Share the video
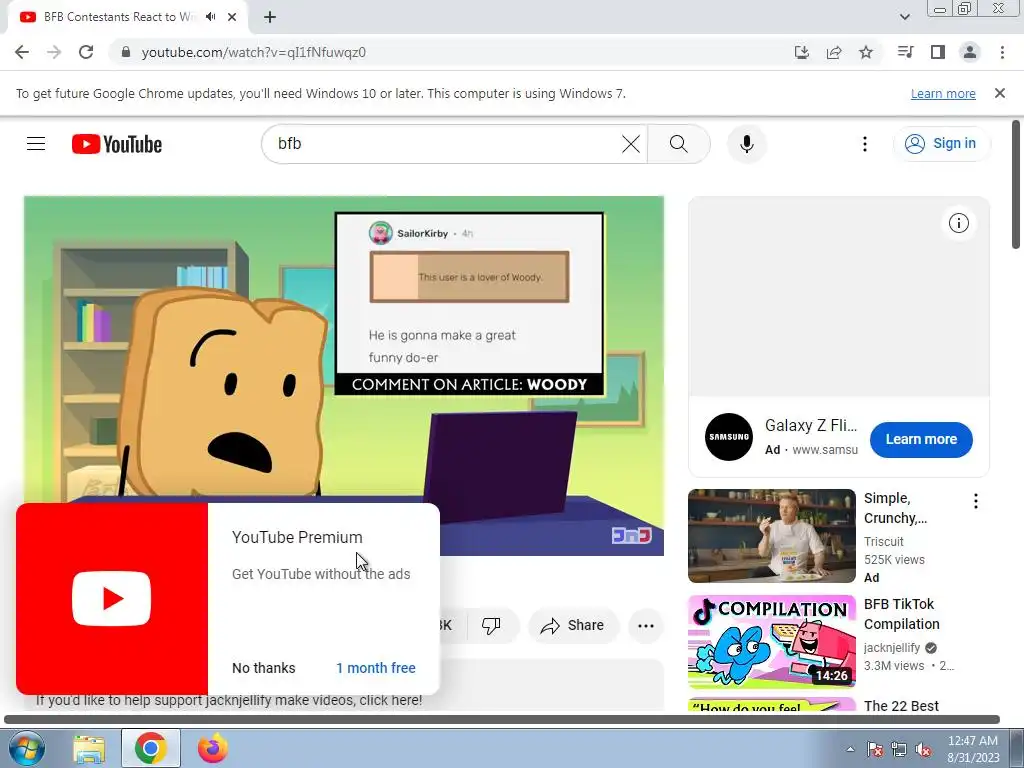The image size is (1024, 768). (572, 626)
